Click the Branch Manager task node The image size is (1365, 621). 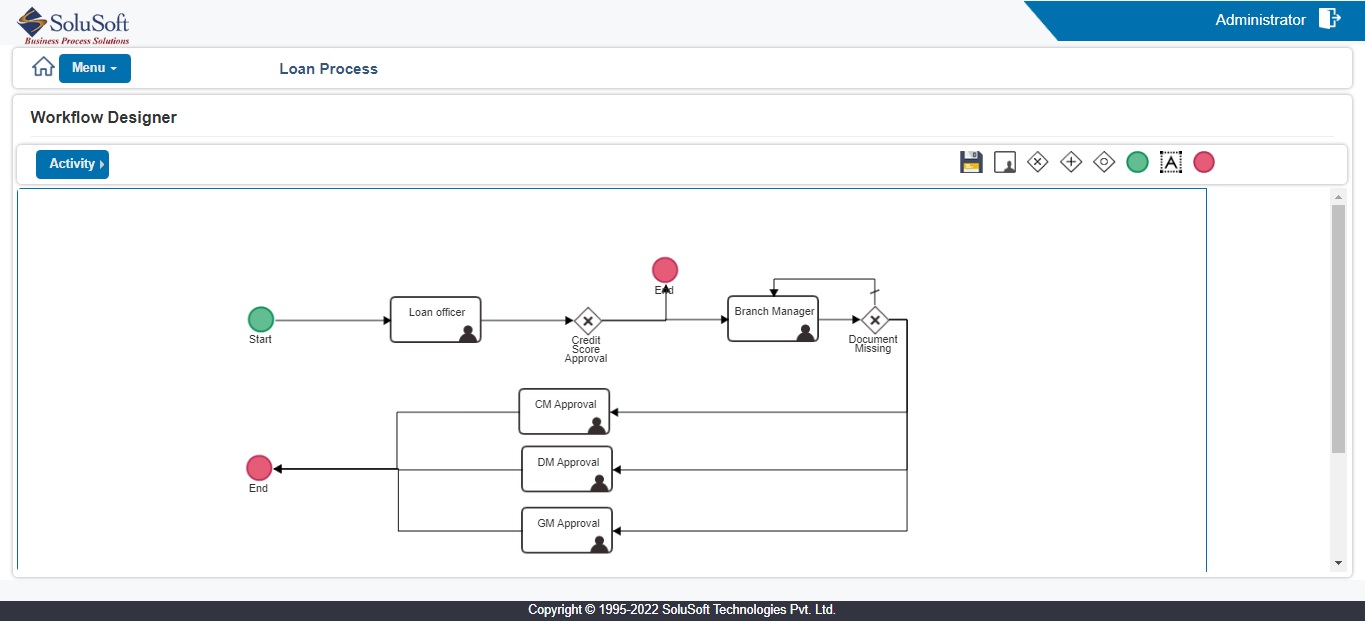tap(772, 318)
